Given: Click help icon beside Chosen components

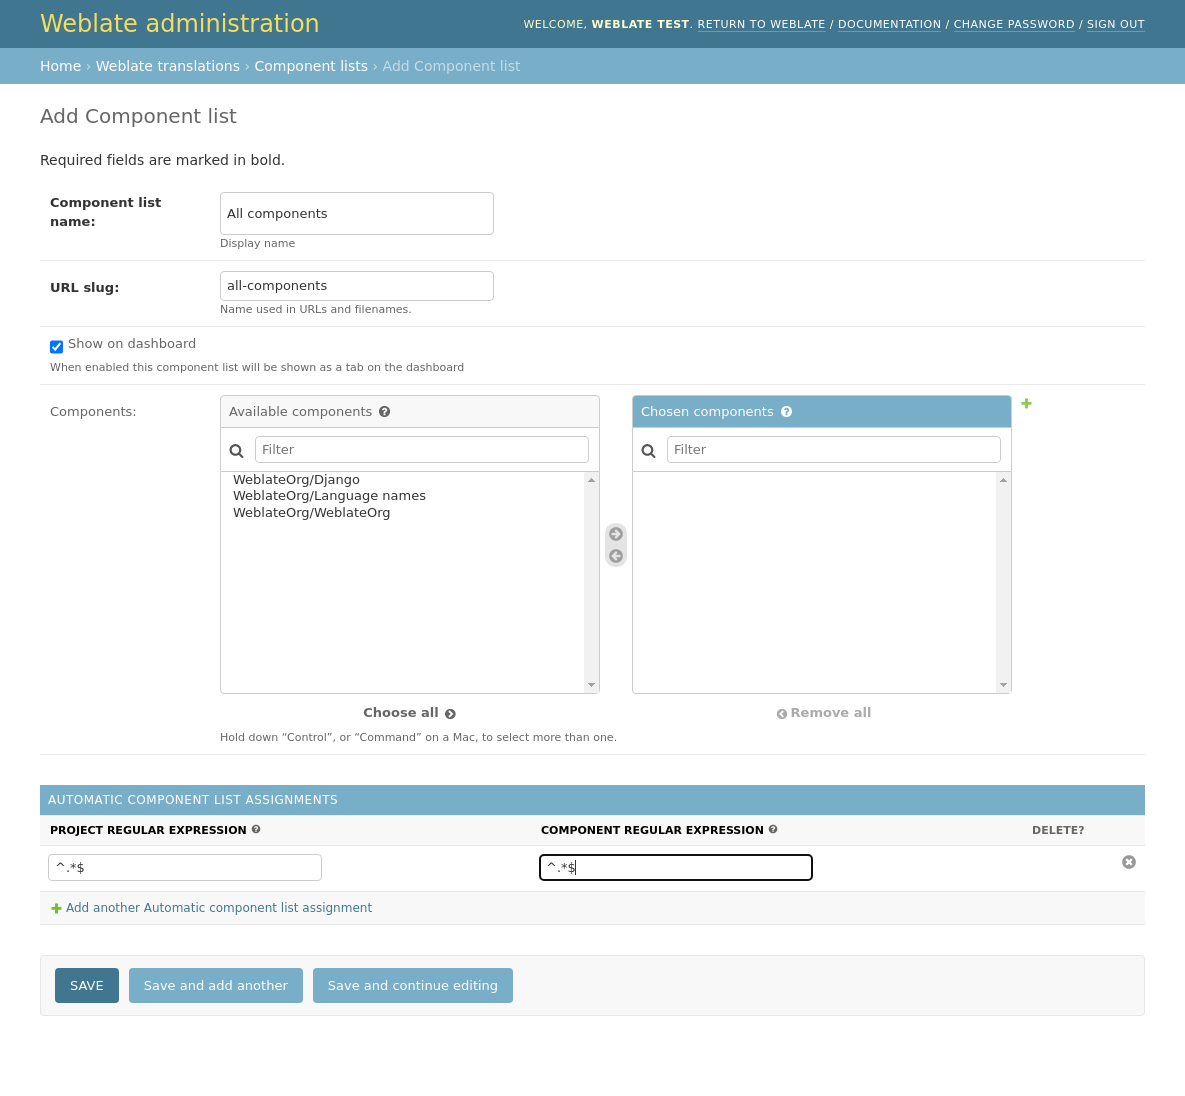Looking at the screenshot, I should [787, 412].
